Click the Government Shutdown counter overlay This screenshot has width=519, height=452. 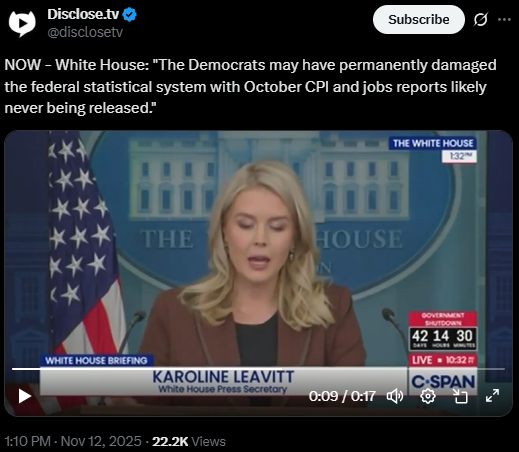pos(443,331)
